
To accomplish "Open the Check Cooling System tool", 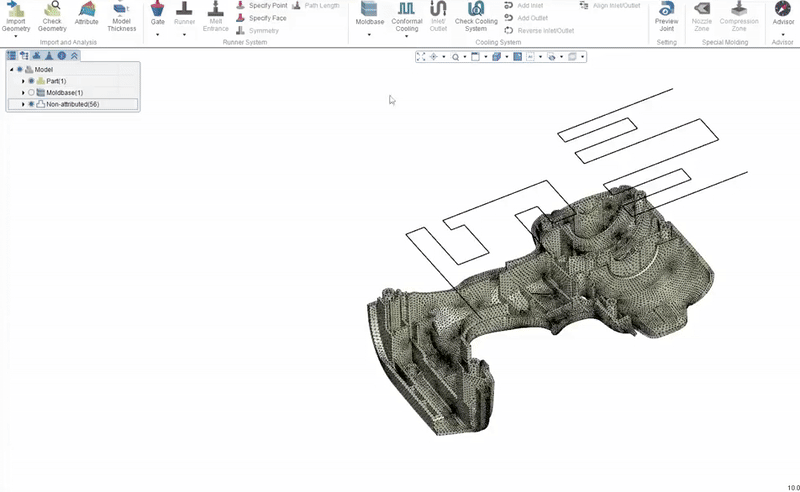I will [x=476, y=9].
